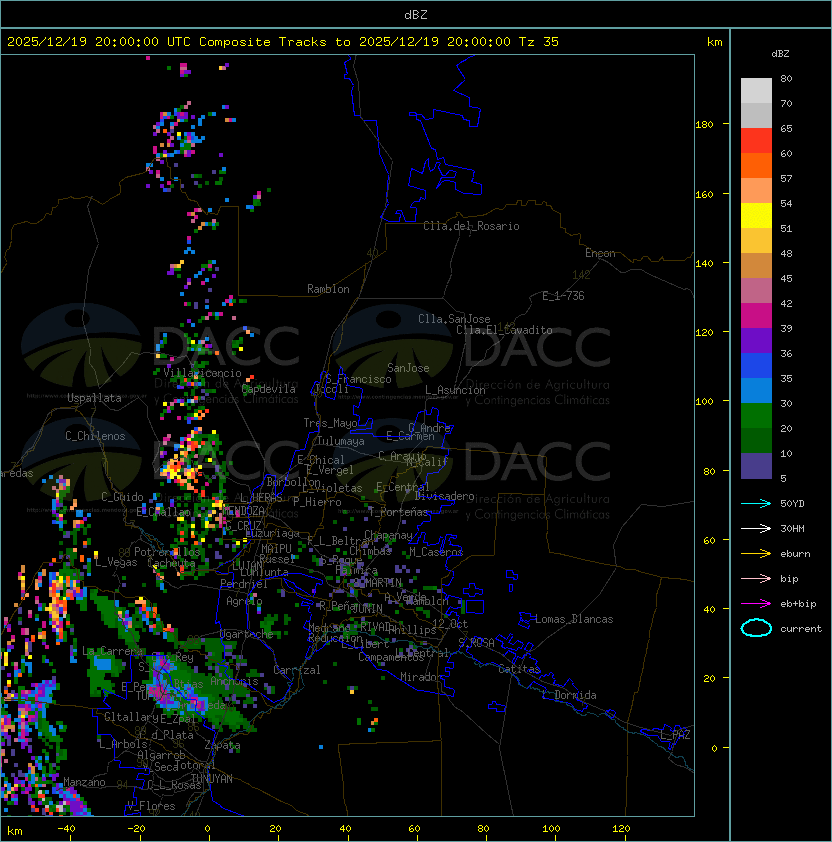The image size is (832, 842).
Task: Select the 'Manzano' map label
Action: click(84, 782)
